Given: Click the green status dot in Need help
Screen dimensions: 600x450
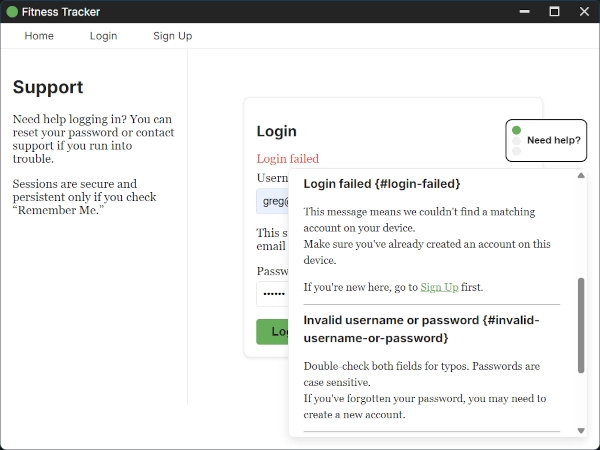Looking at the screenshot, I should pos(516,130).
